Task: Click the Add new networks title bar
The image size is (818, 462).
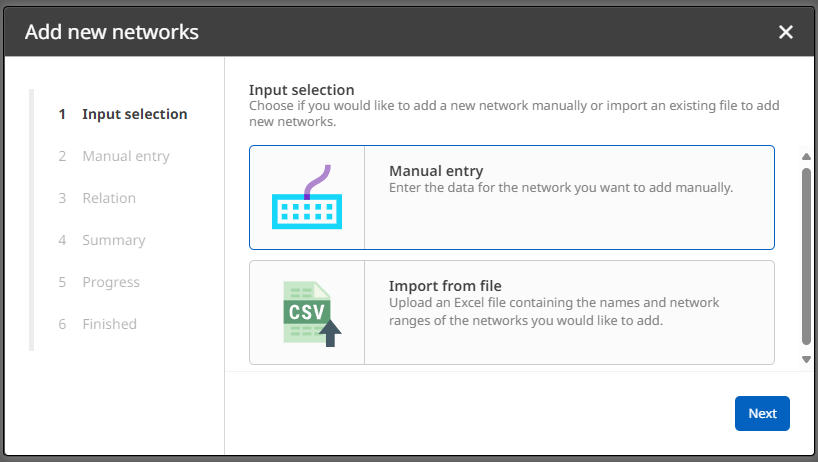Action: point(400,32)
